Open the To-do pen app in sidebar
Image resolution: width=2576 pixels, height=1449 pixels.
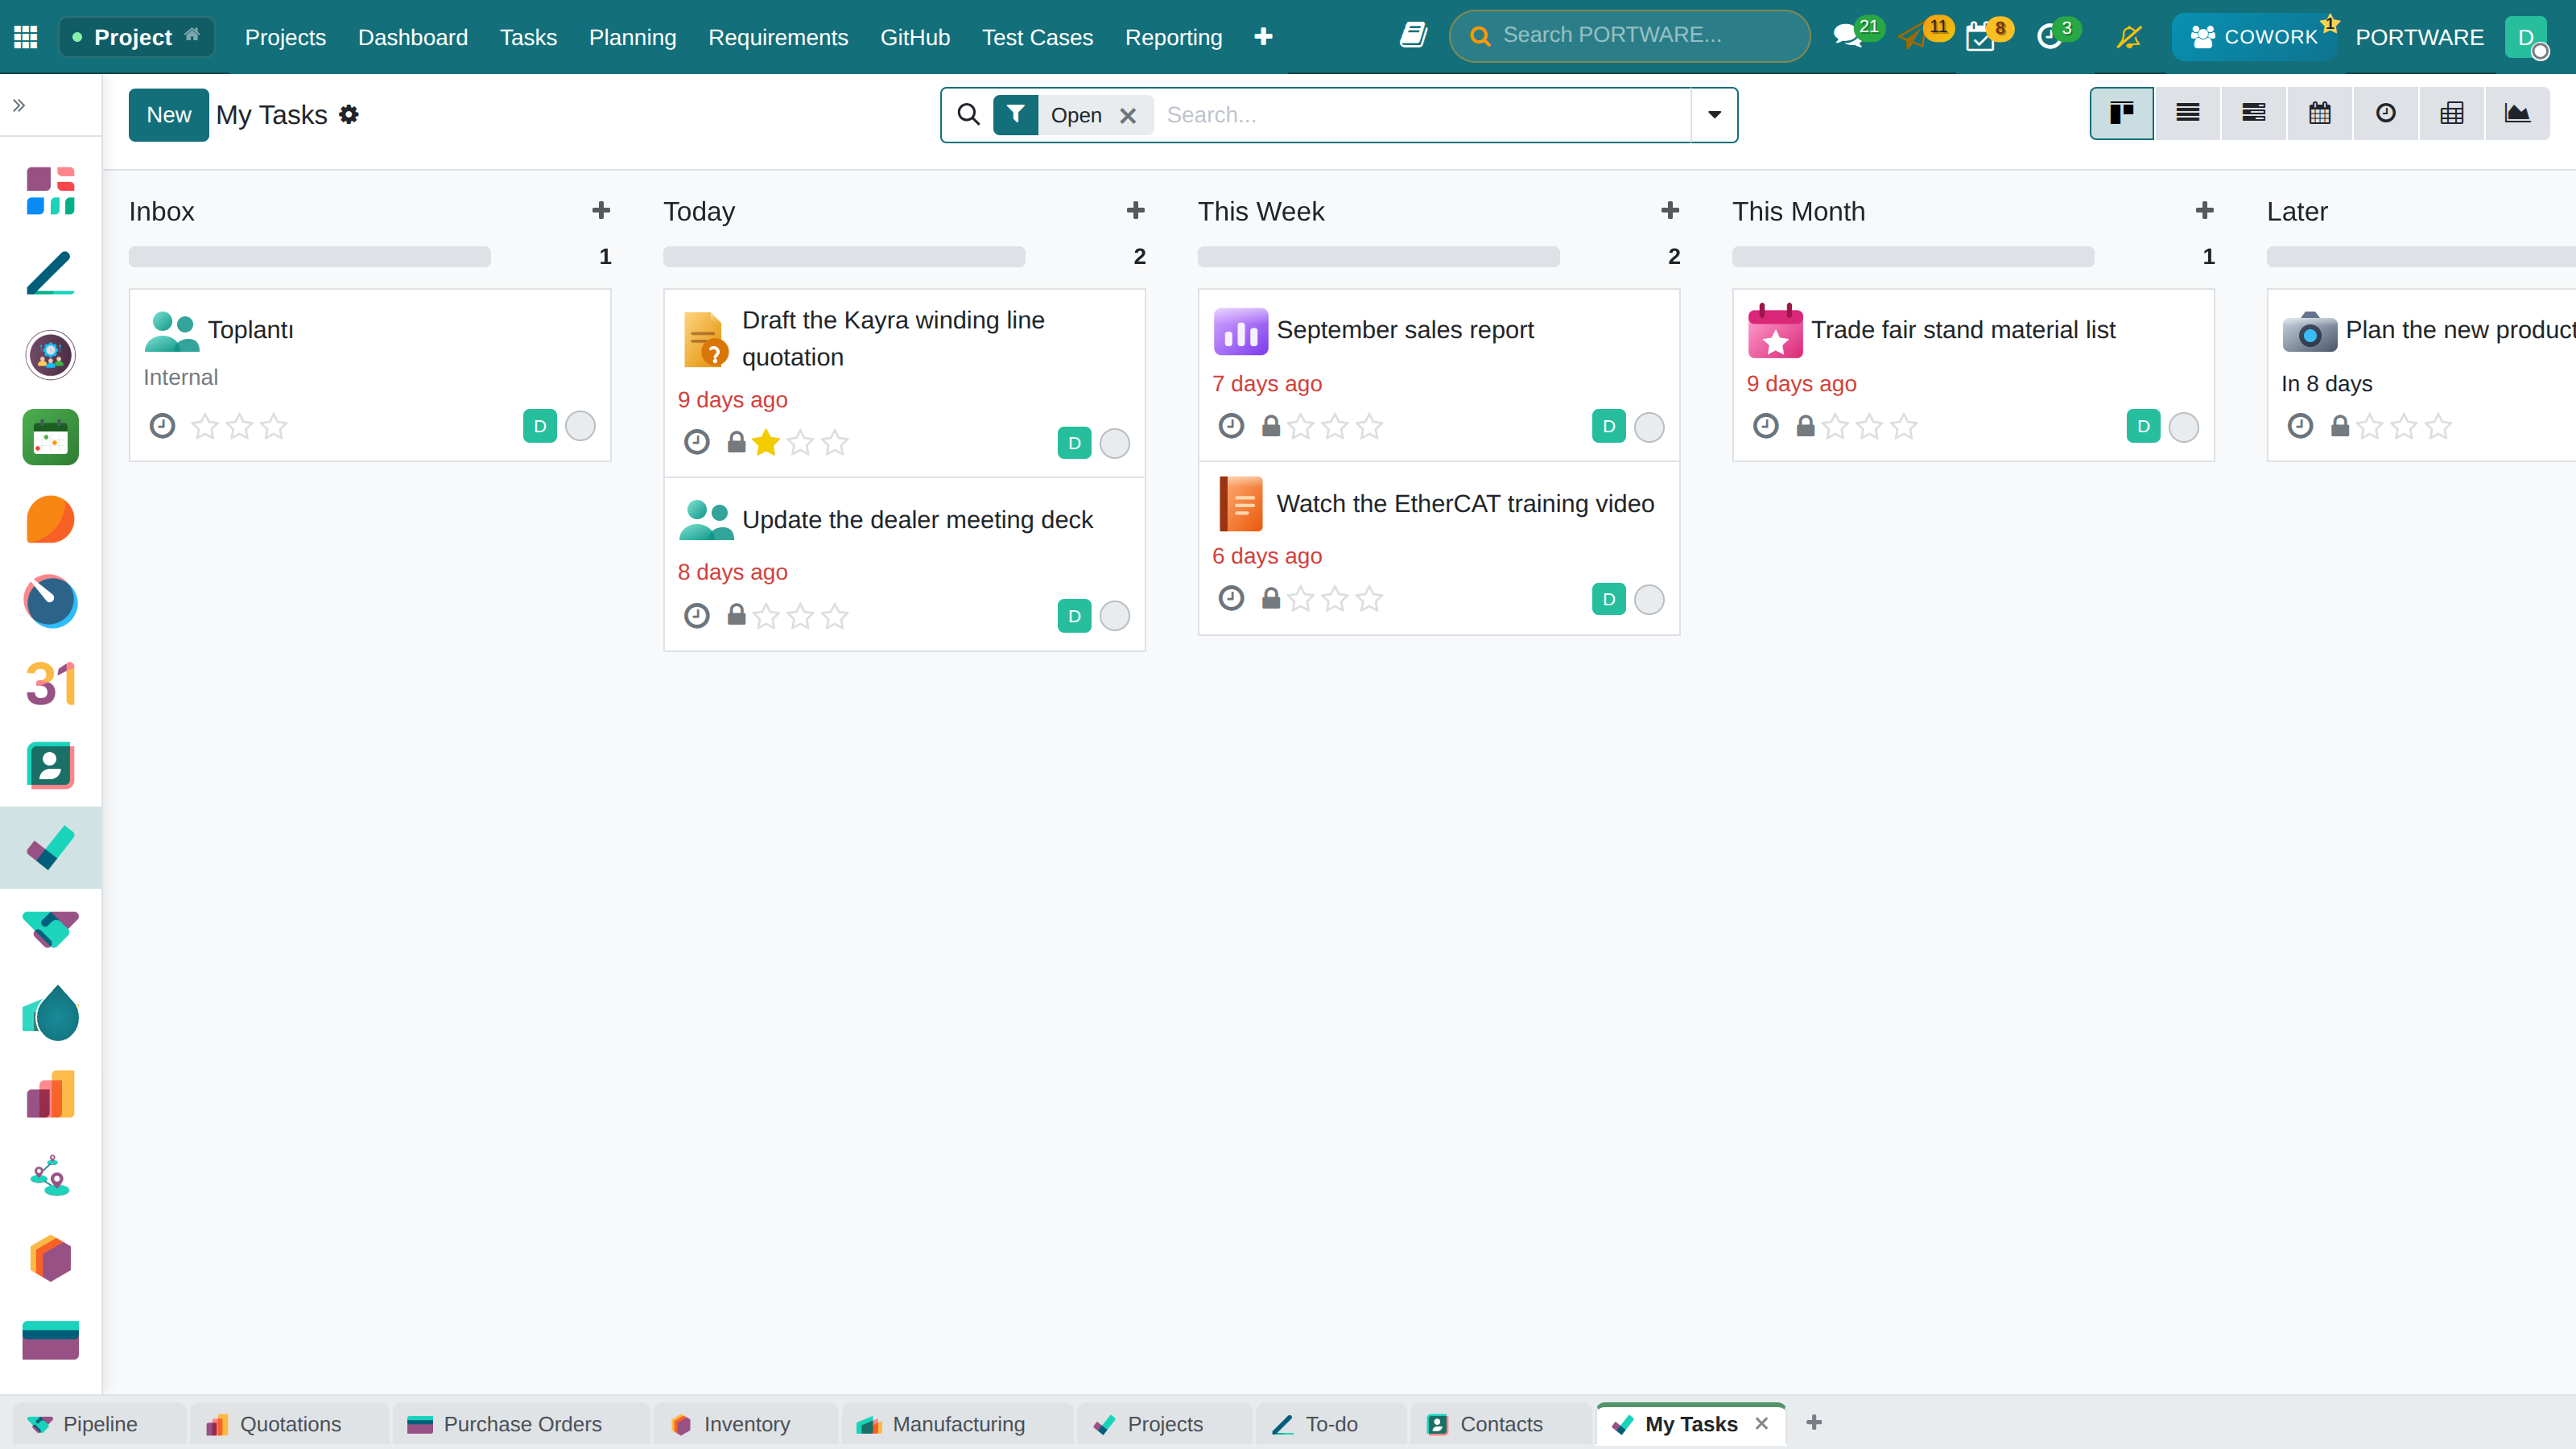50,273
